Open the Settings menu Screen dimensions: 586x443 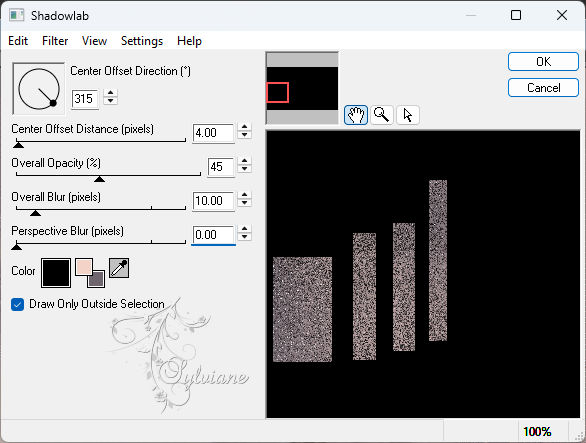(x=142, y=41)
